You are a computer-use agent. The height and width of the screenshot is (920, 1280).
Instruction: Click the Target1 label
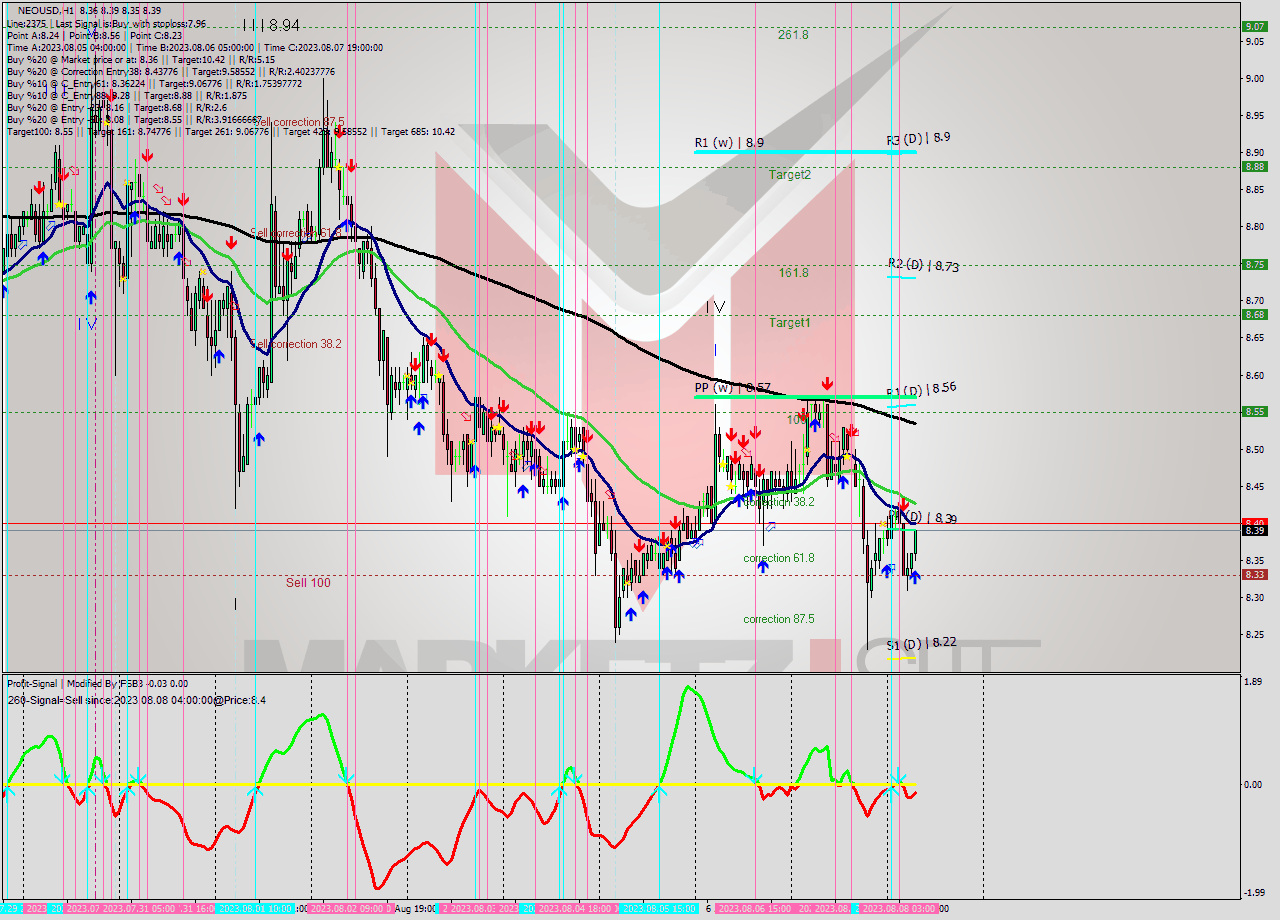tap(789, 322)
